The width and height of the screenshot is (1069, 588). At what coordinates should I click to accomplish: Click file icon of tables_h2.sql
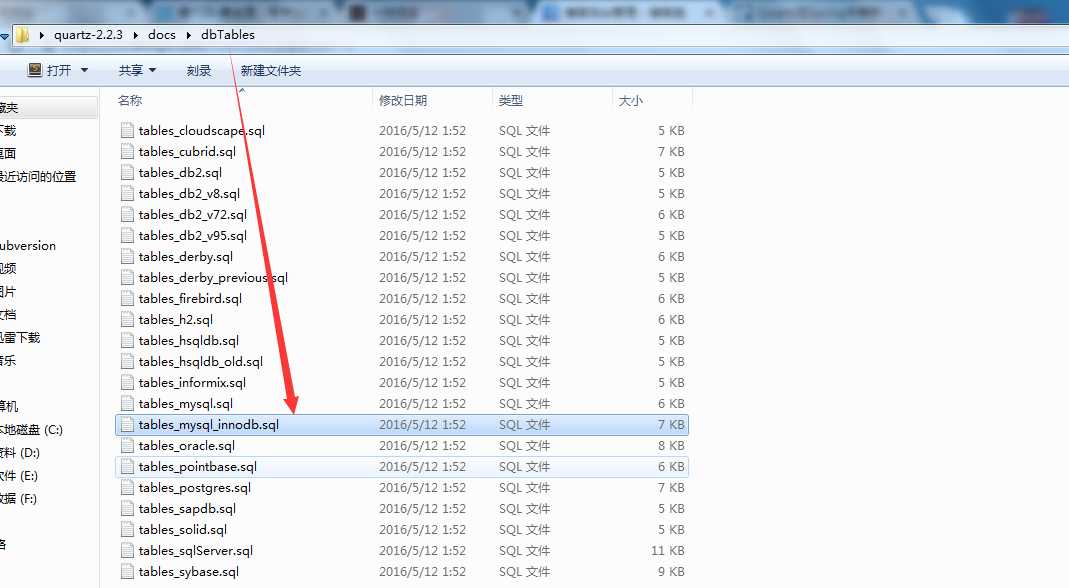click(127, 319)
